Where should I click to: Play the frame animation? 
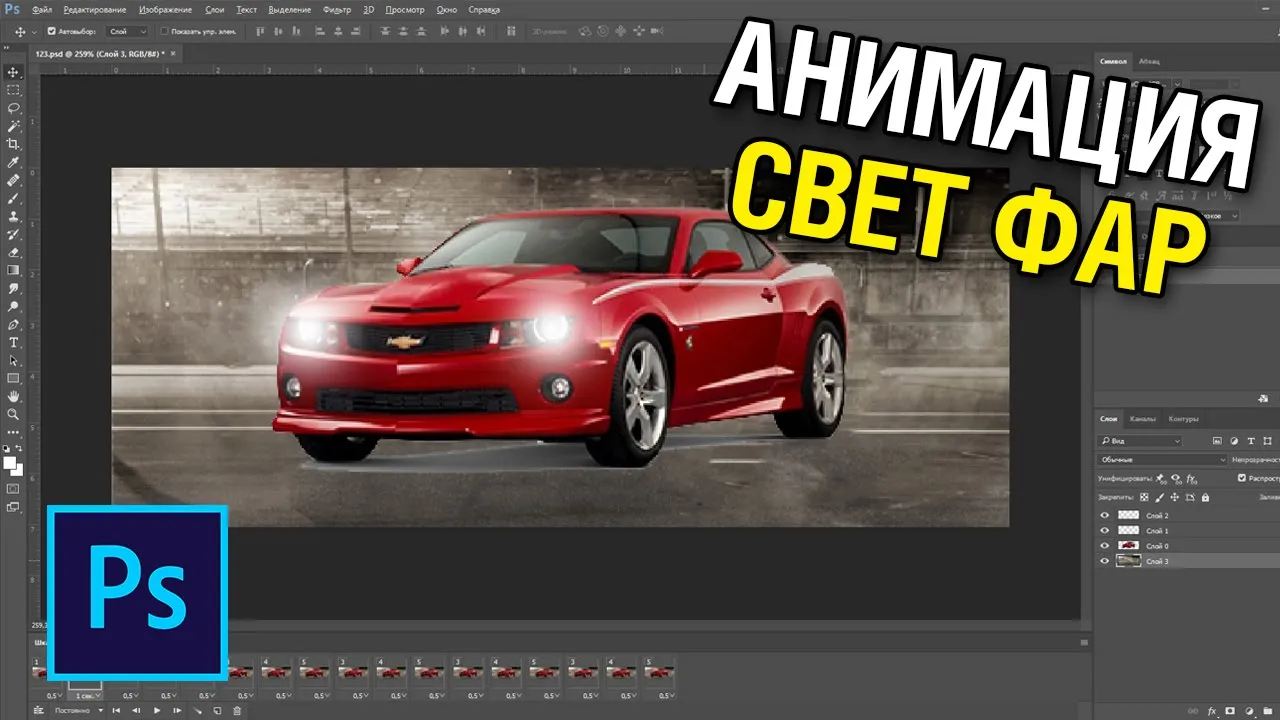click(157, 710)
